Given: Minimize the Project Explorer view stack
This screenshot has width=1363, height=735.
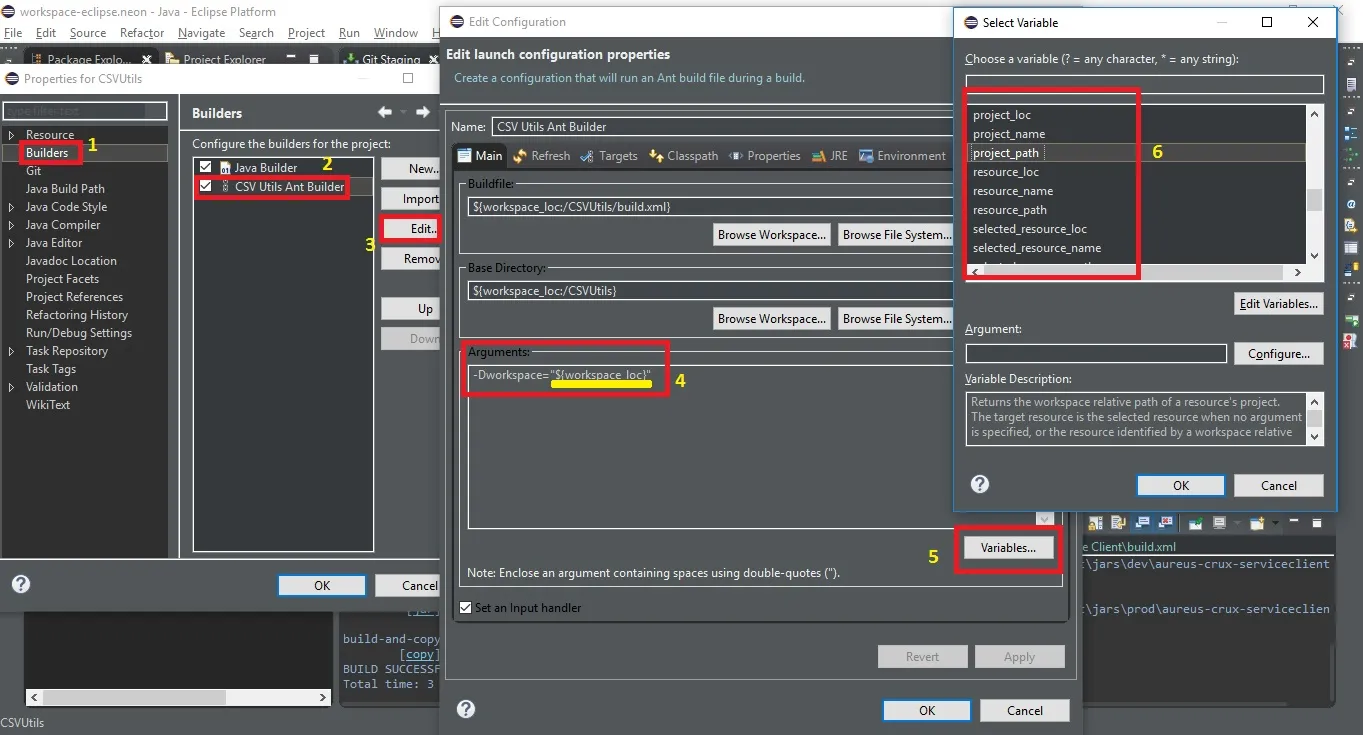Looking at the screenshot, I should 292,59.
